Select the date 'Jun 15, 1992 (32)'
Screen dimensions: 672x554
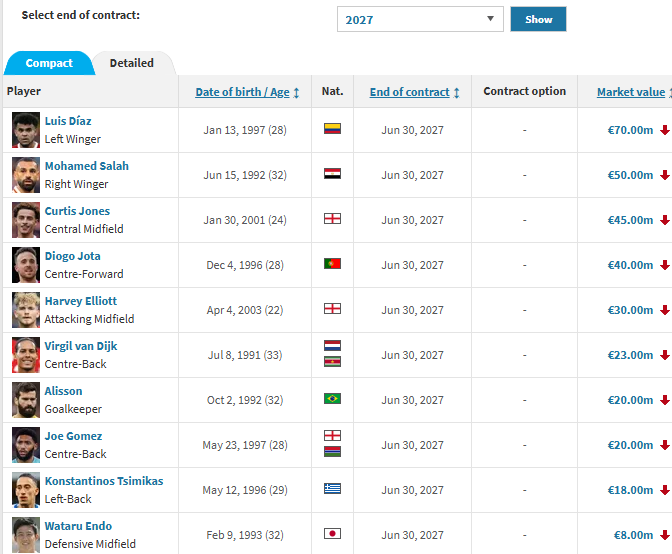[x=245, y=175]
